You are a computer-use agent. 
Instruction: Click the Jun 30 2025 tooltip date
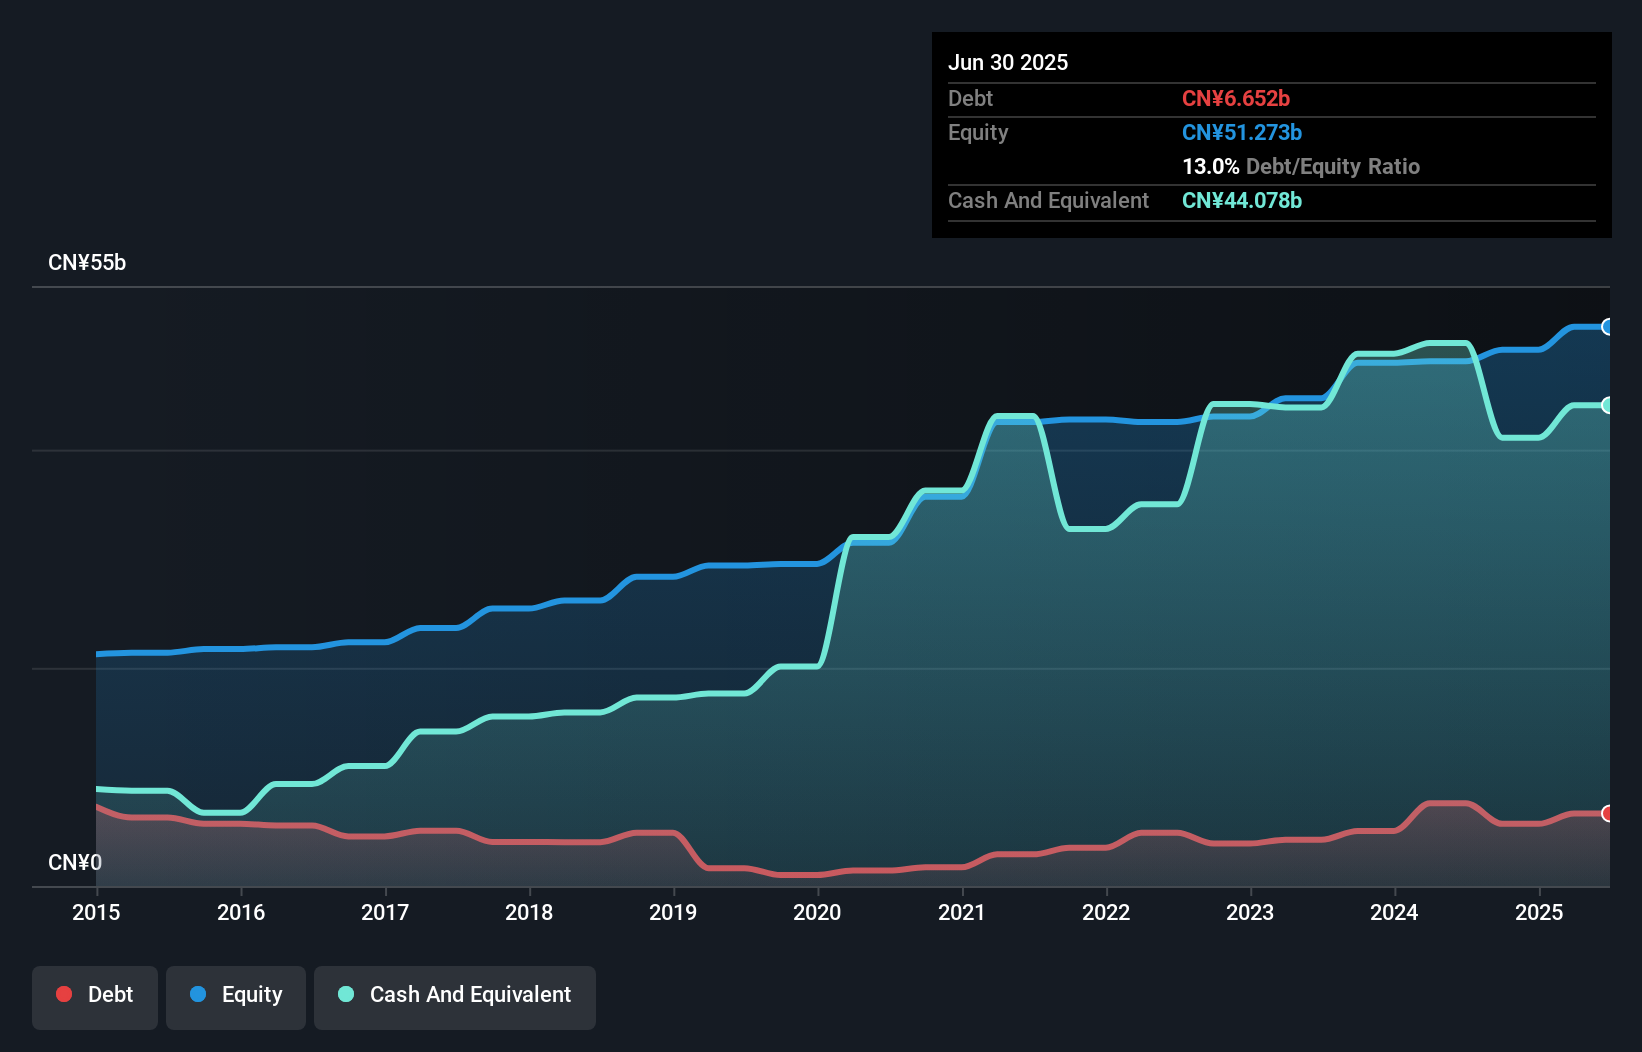click(1008, 62)
